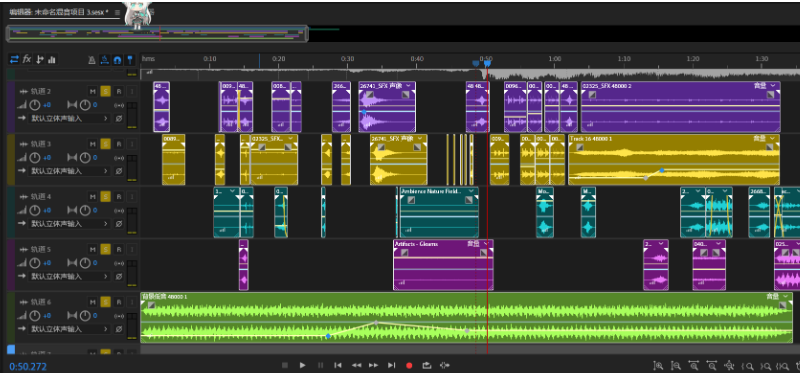The height and width of the screenshot is (373, 800).
Task: Click the Pause button
Action: tap(320, 365)
